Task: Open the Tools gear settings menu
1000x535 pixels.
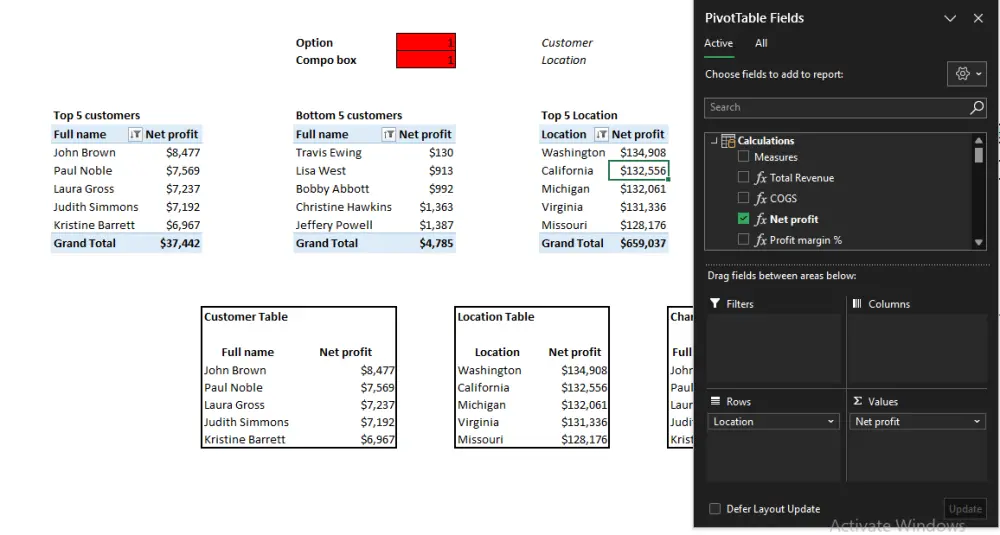Action: [967, 74]
